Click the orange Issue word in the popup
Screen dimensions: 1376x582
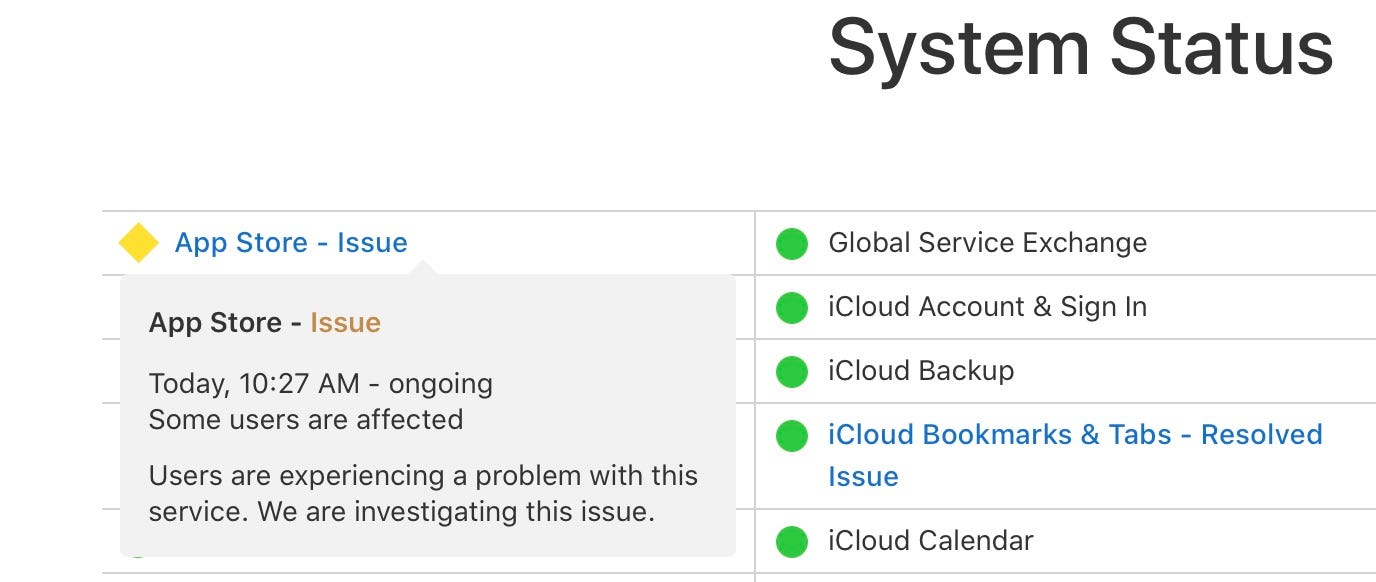tap(345, 323)
